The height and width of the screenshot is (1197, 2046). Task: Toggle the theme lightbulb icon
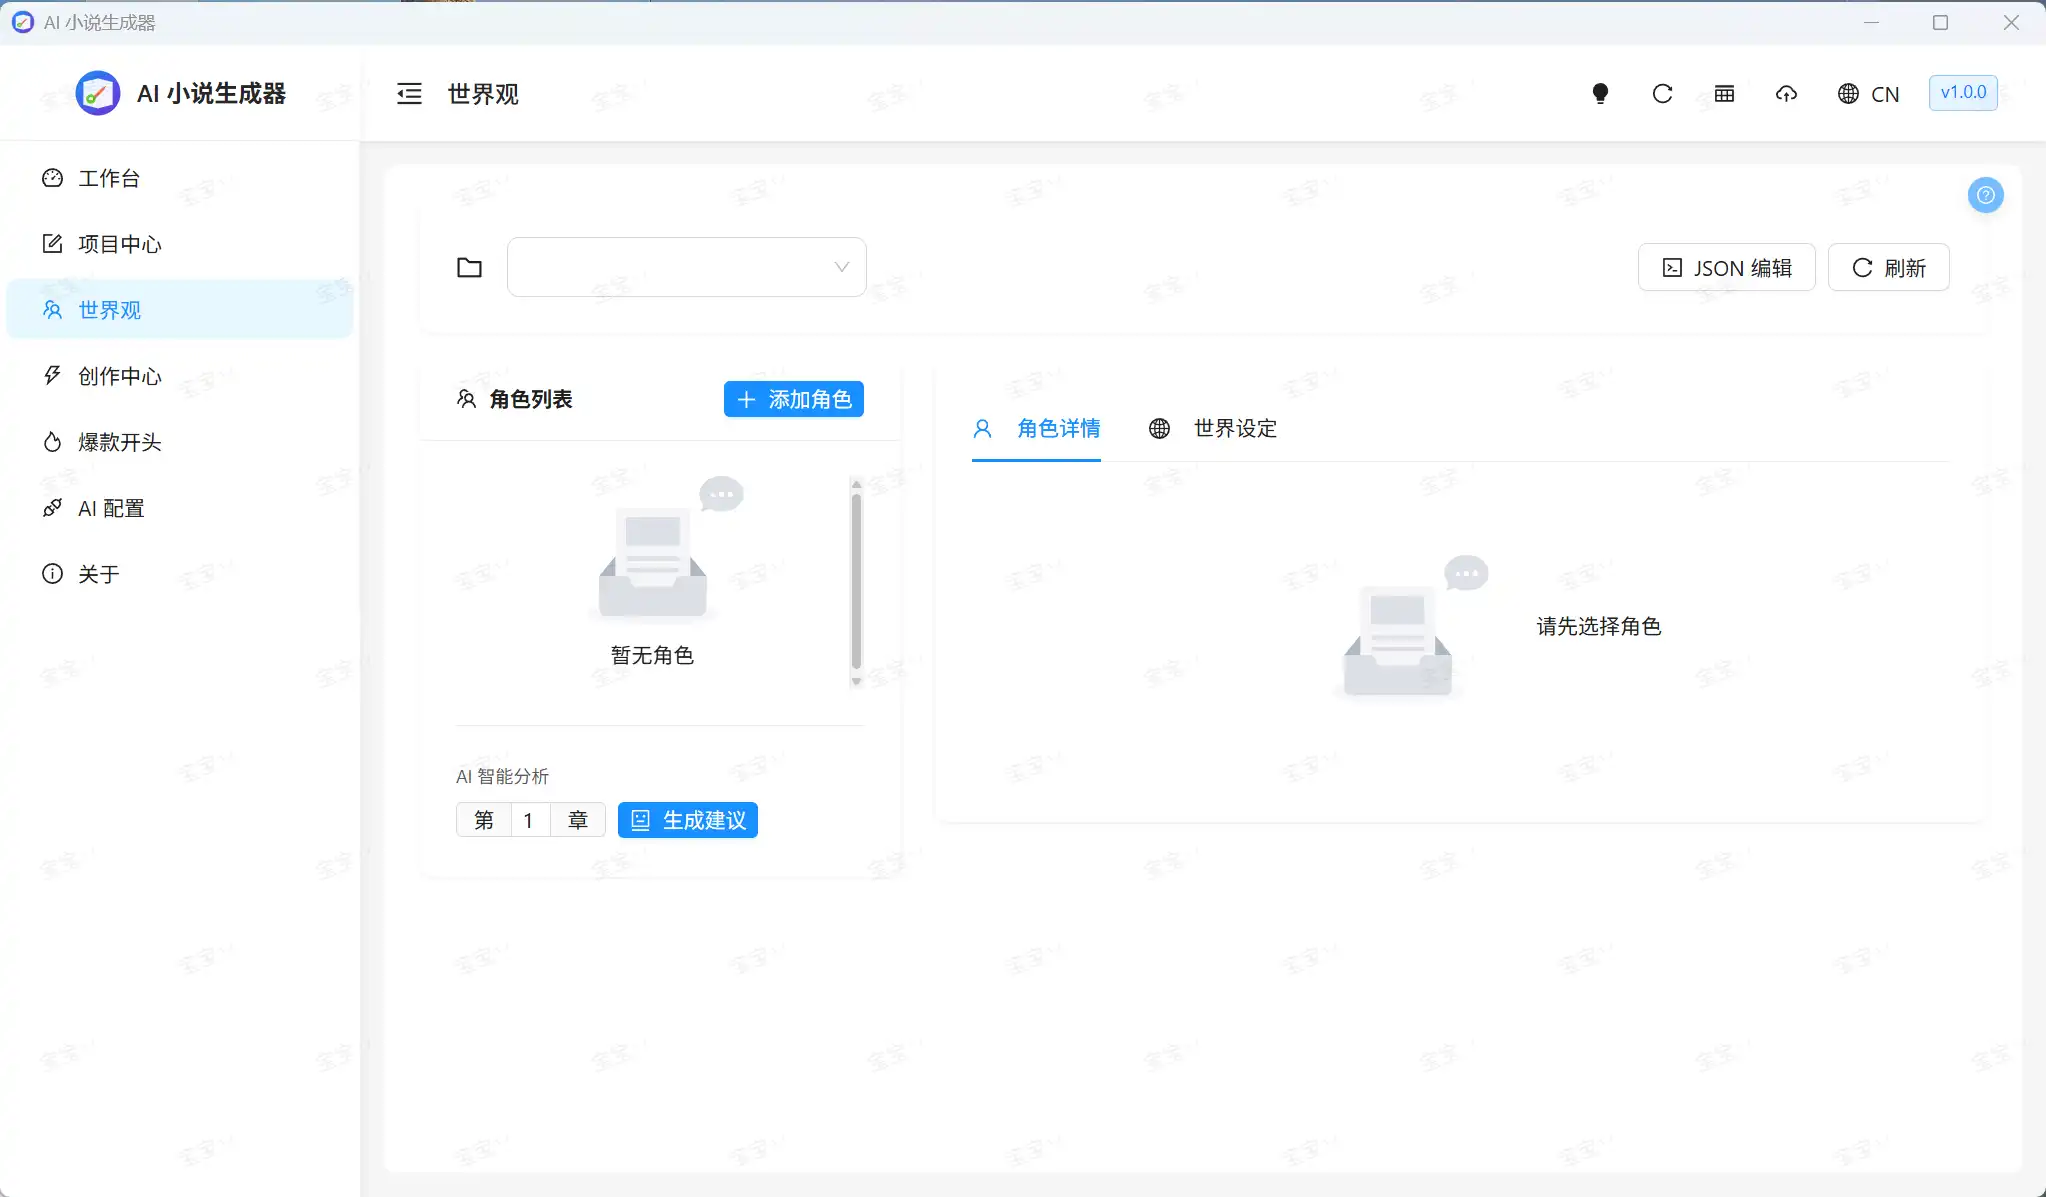(1600, 93)
